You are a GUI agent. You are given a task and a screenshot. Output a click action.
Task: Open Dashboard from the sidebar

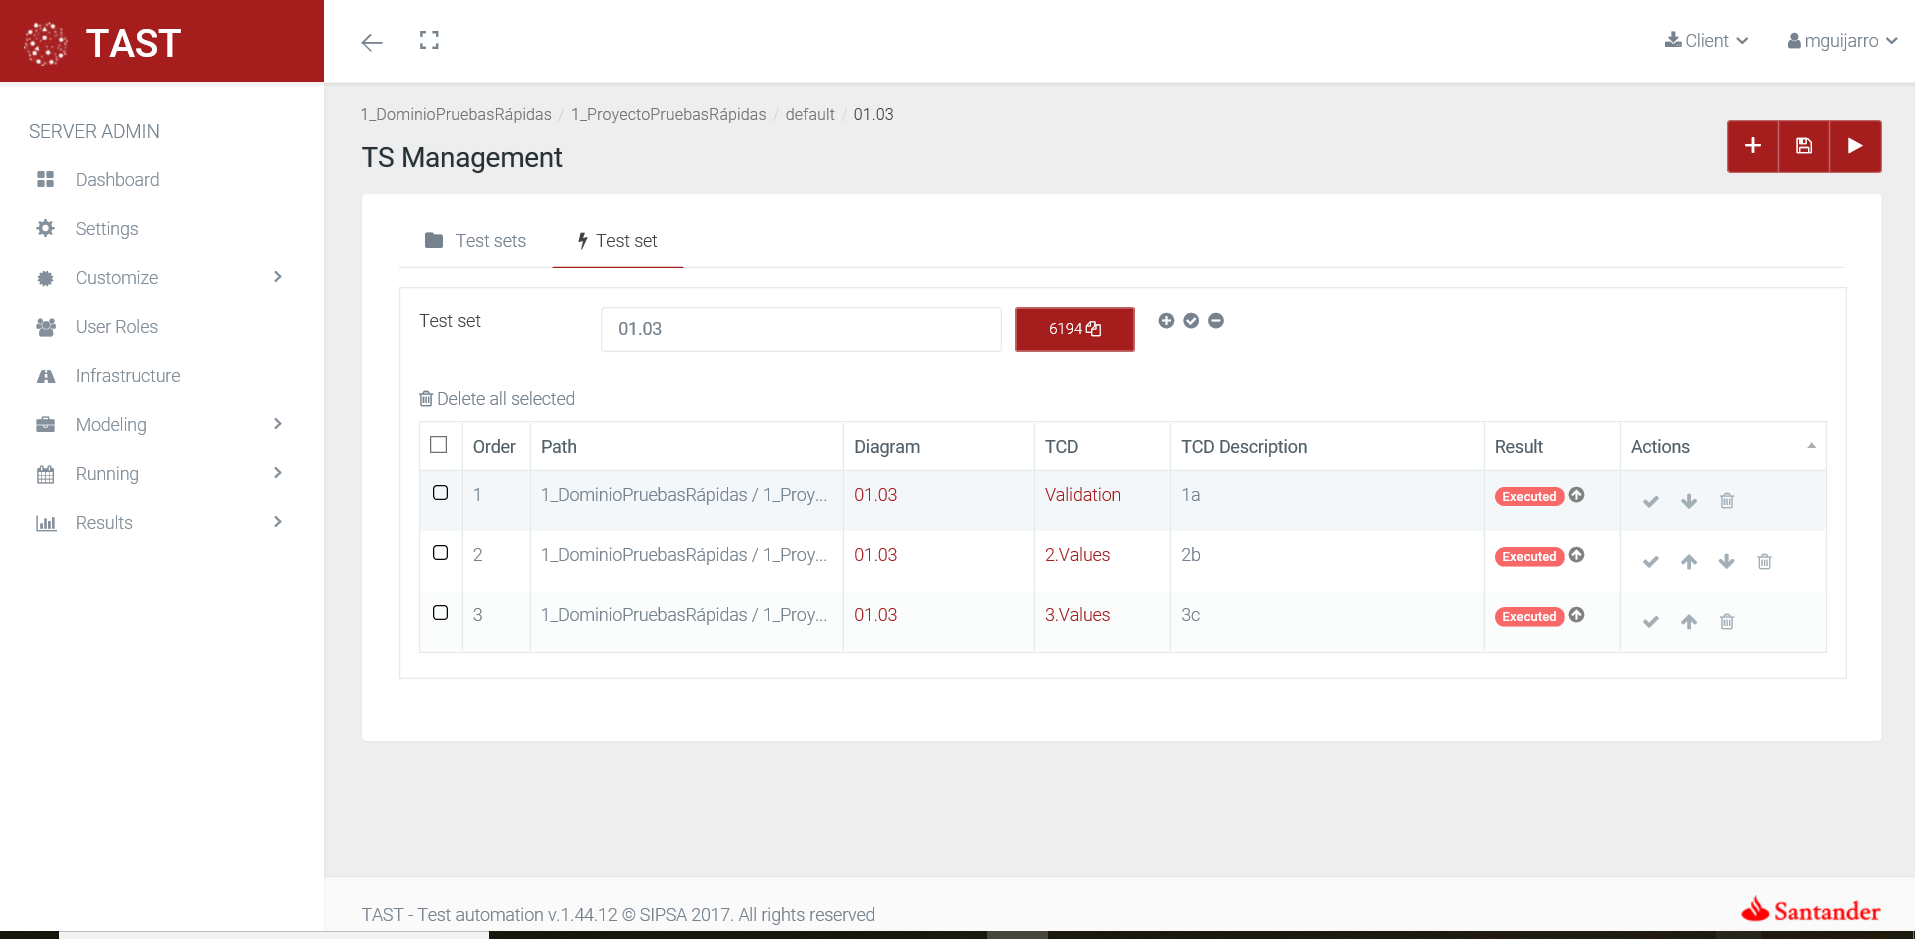click(x=117, y=180)
